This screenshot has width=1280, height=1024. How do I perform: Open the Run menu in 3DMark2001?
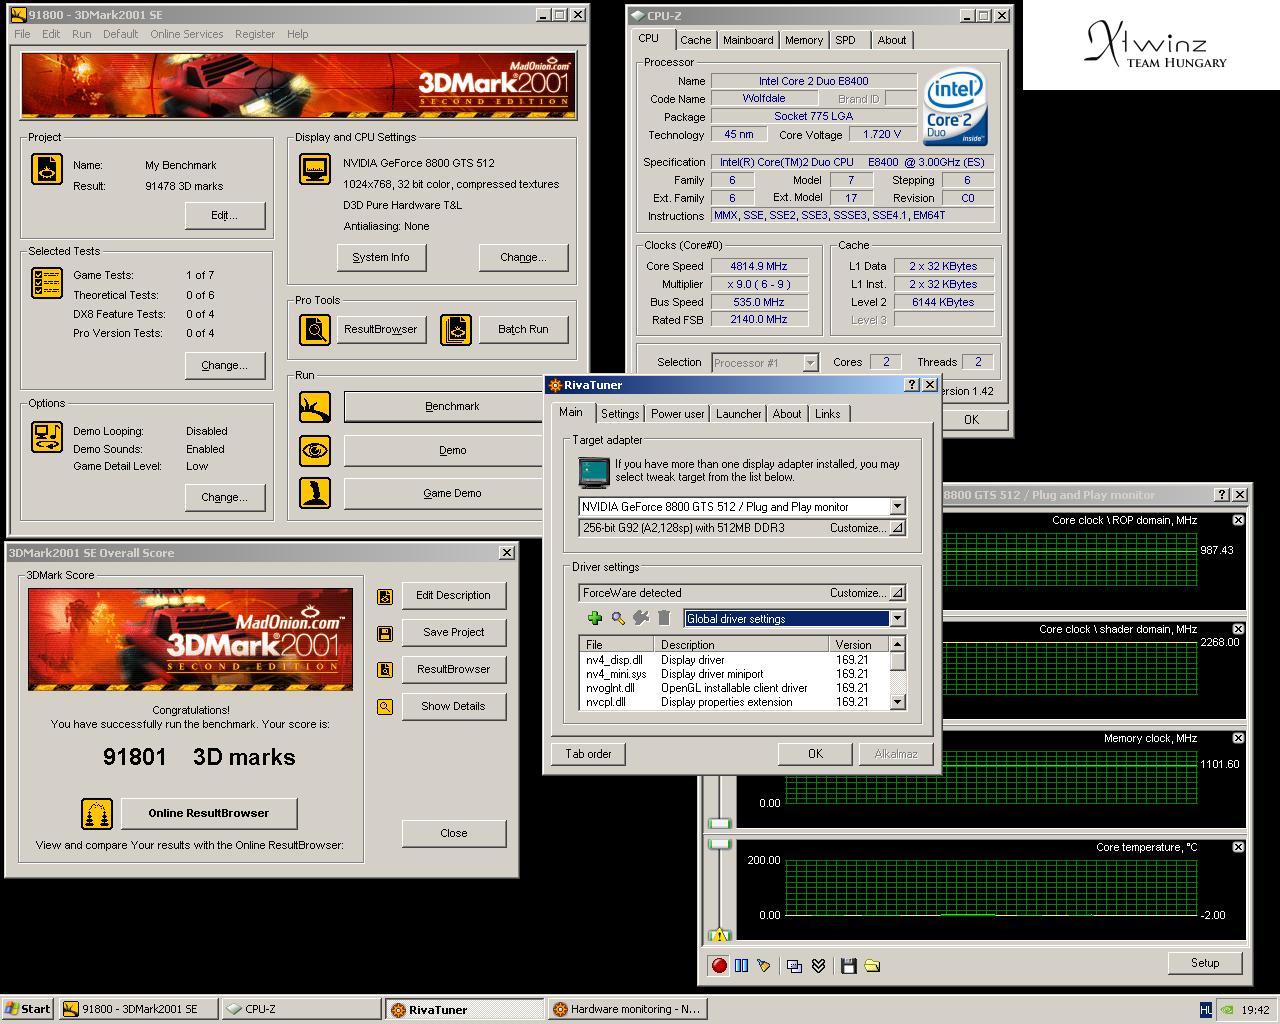click(x=82, y=34)
